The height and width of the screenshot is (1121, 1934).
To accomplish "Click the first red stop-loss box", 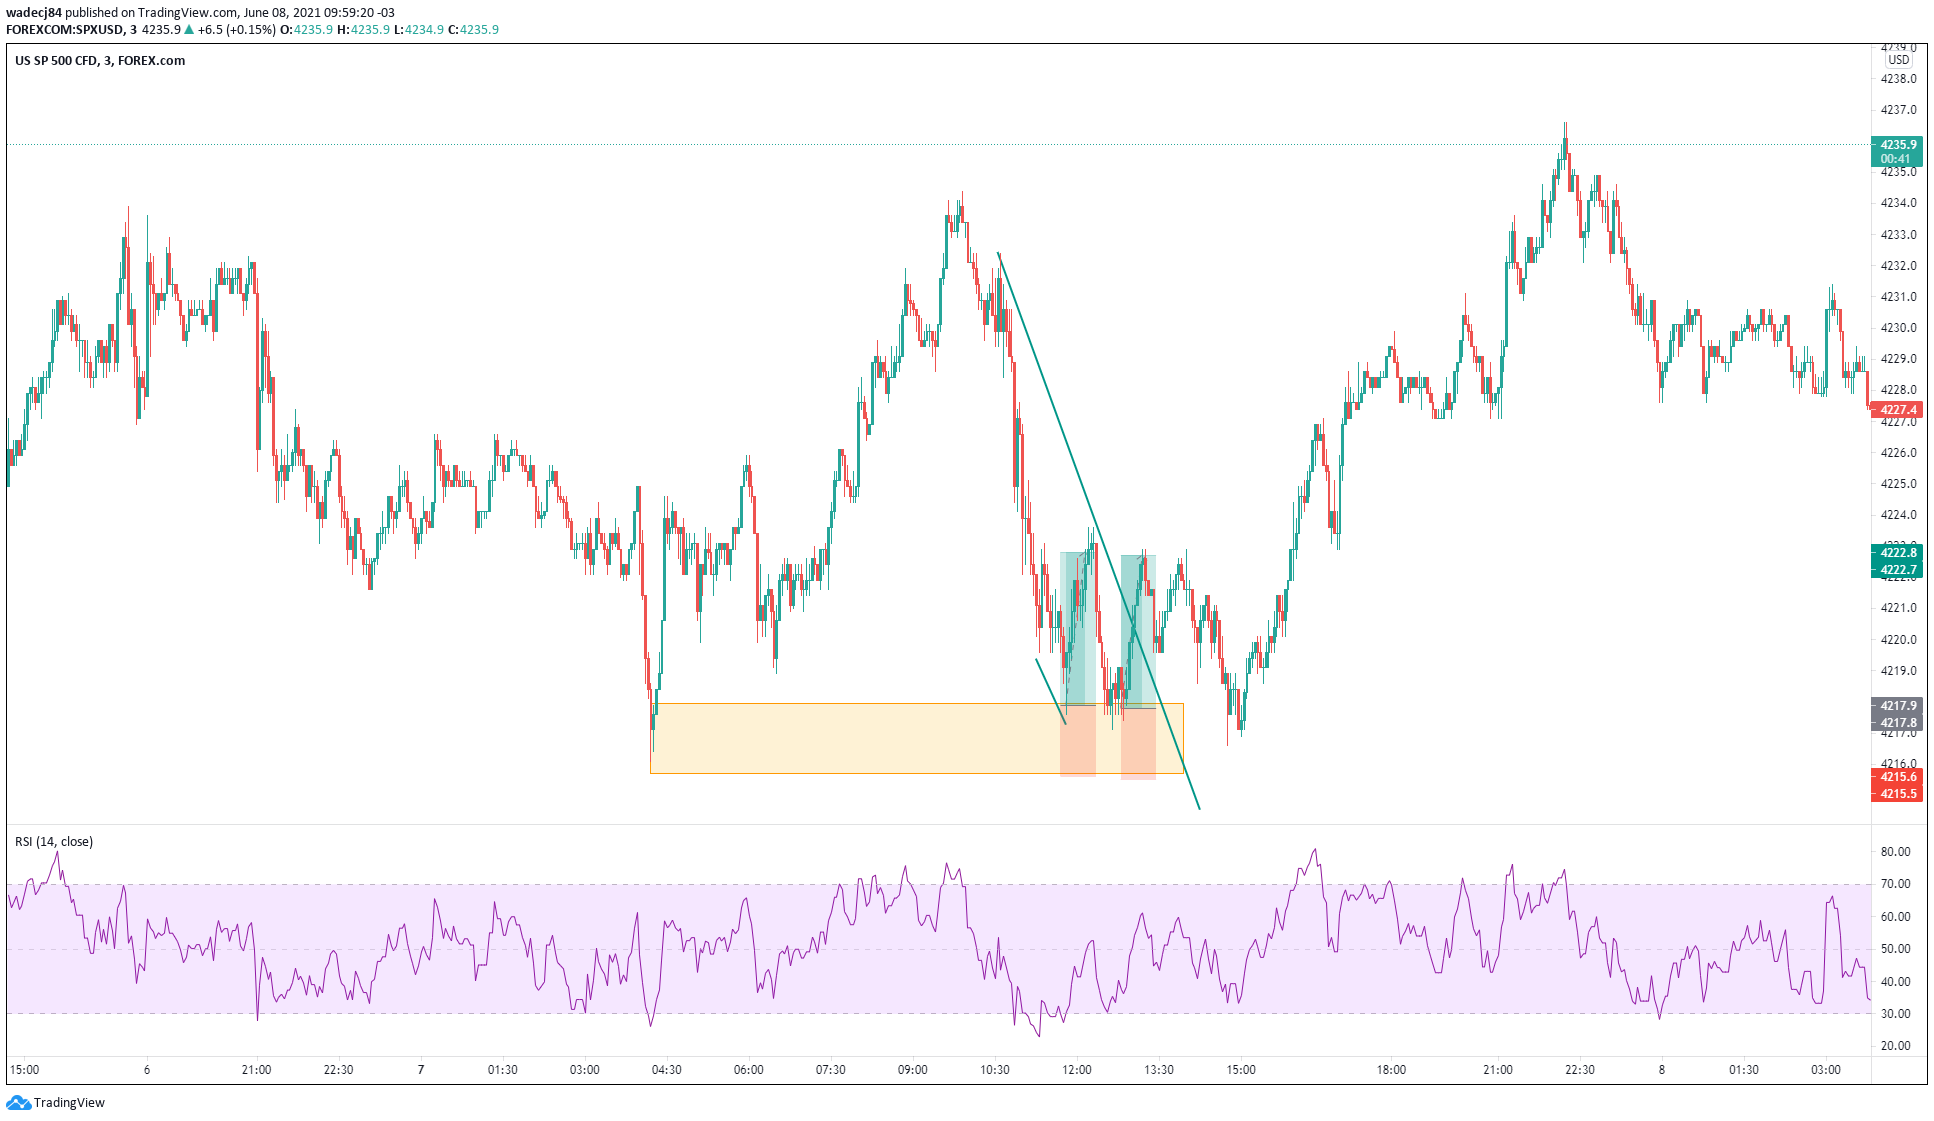I will (x=1077, y=741).
